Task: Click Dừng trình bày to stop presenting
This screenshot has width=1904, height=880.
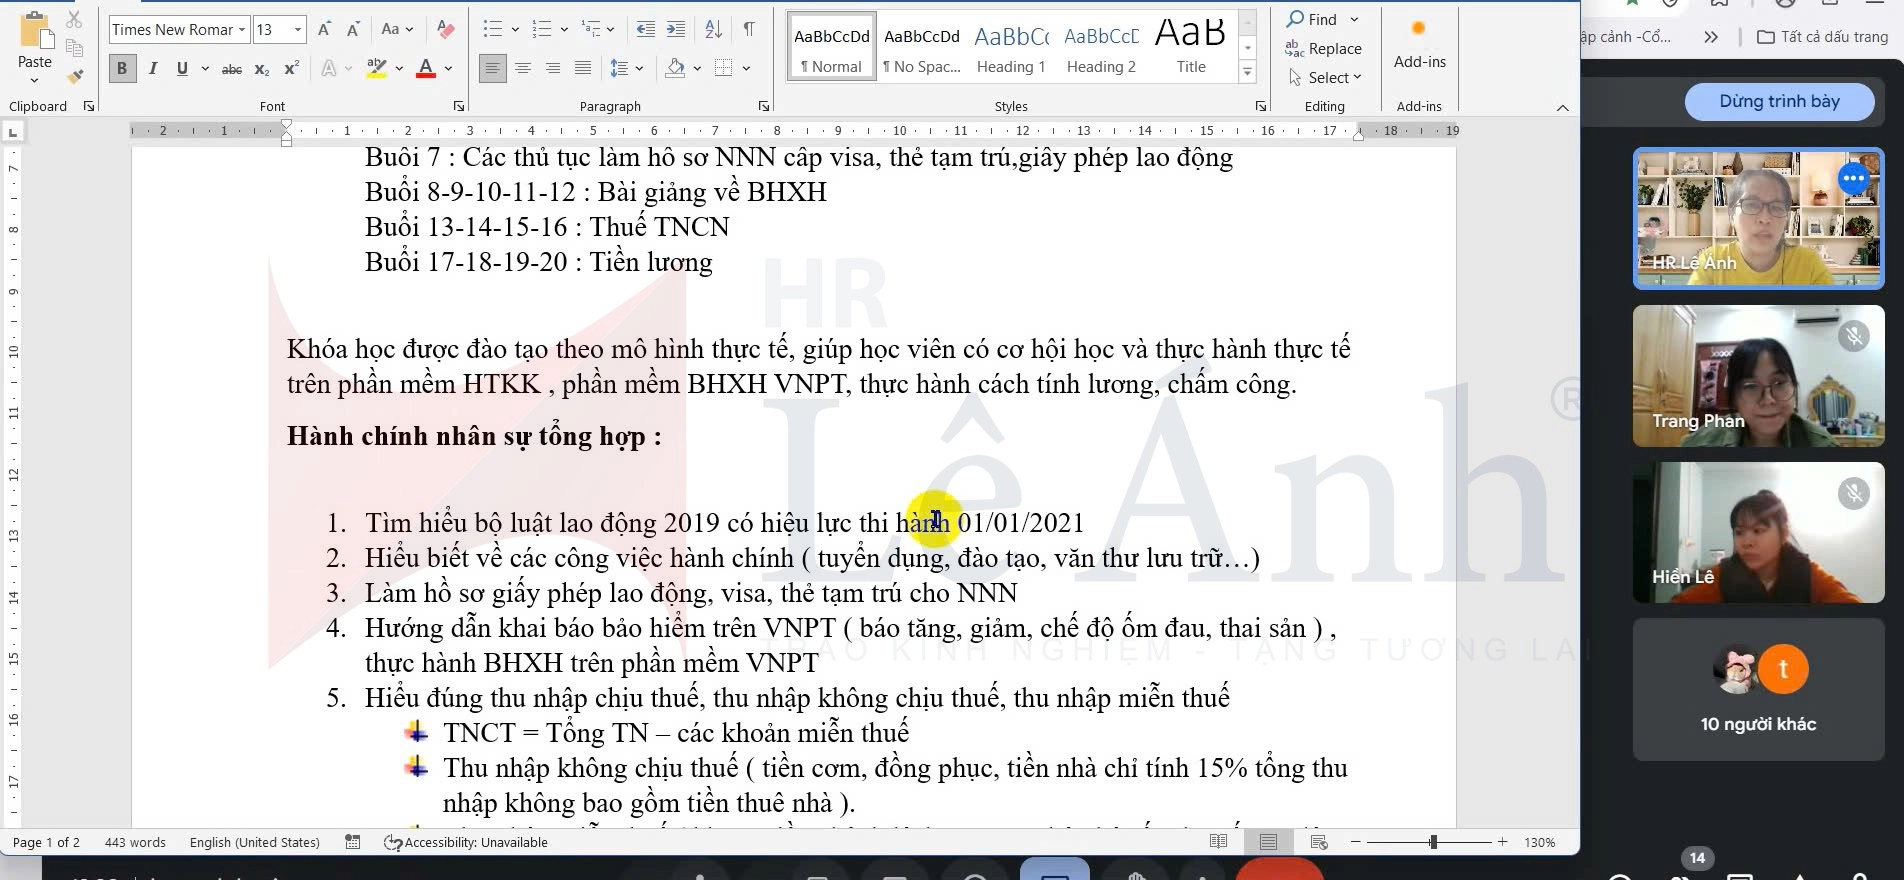Action: click(1778, 101)
